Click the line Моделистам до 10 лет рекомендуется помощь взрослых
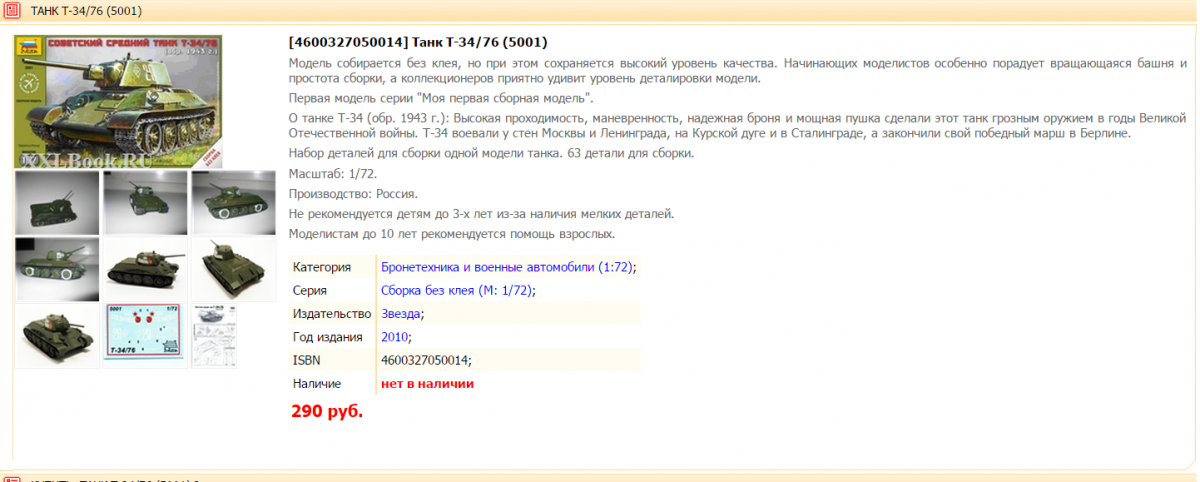This screenshot has height=482, width=1200. (452, 233)
